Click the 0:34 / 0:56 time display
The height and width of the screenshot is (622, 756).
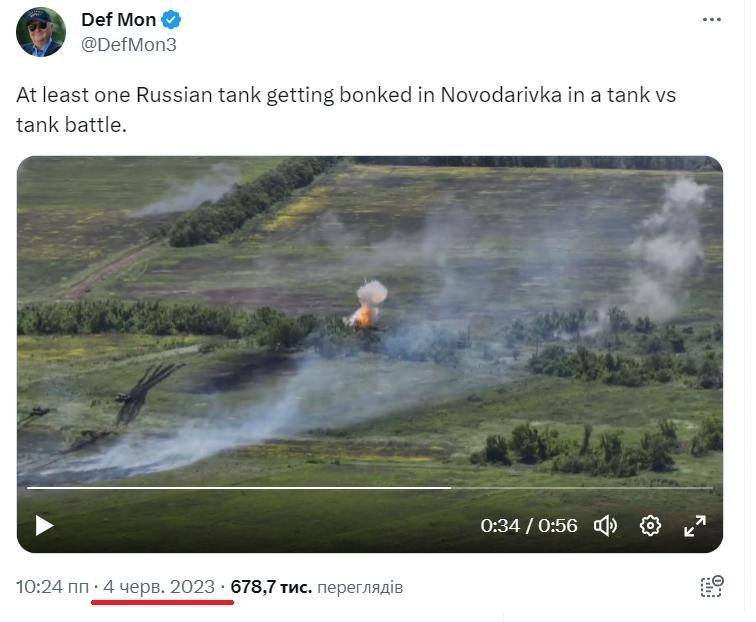pos(529,526)
